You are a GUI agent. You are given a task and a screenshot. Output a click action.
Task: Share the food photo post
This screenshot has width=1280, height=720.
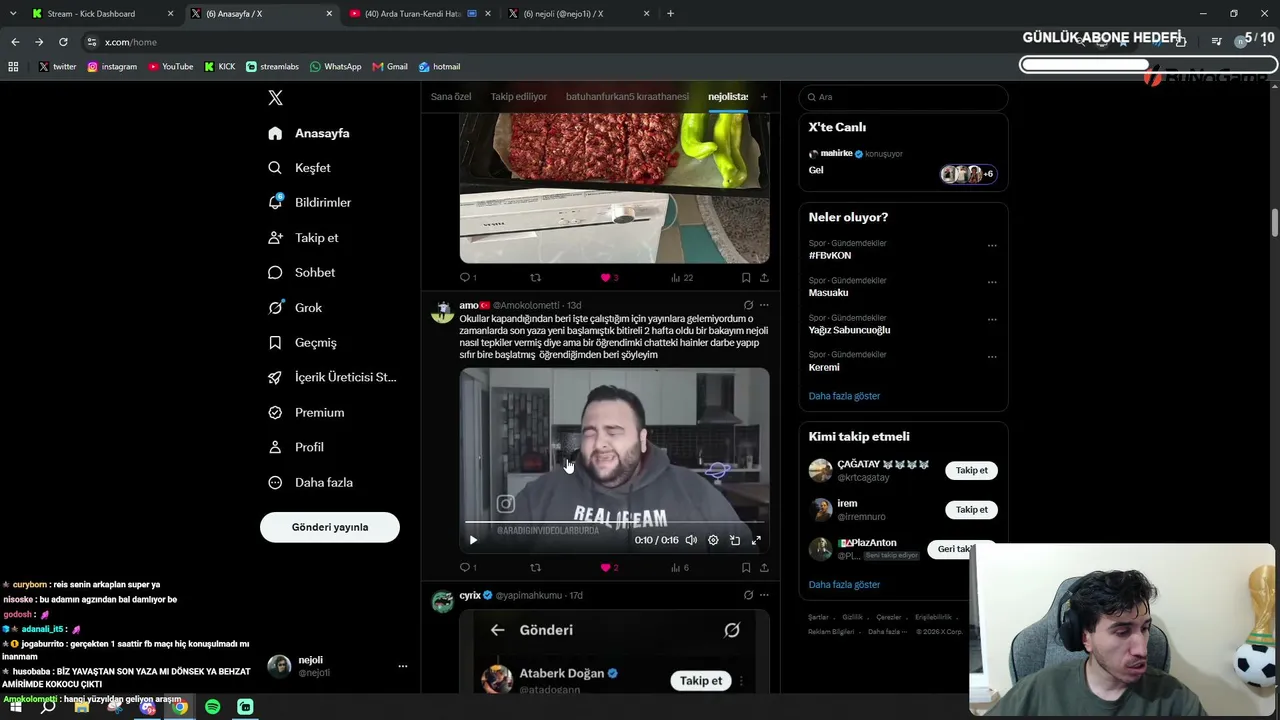(x=764, y=278)
